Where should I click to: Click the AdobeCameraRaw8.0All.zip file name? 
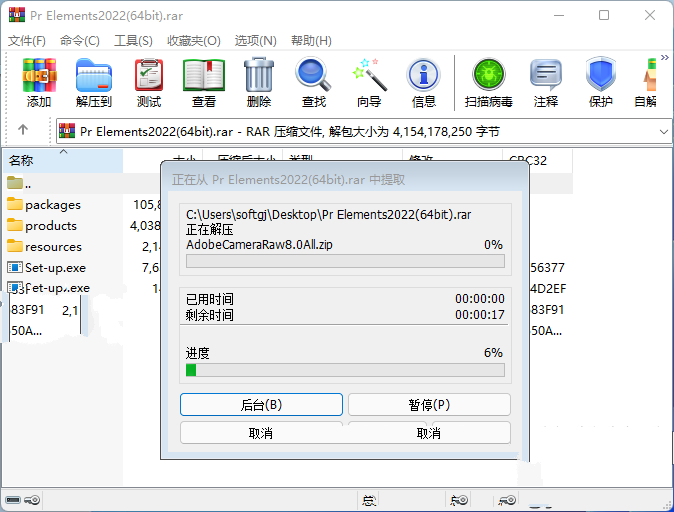pyautogui.click(x=259, y=245)
